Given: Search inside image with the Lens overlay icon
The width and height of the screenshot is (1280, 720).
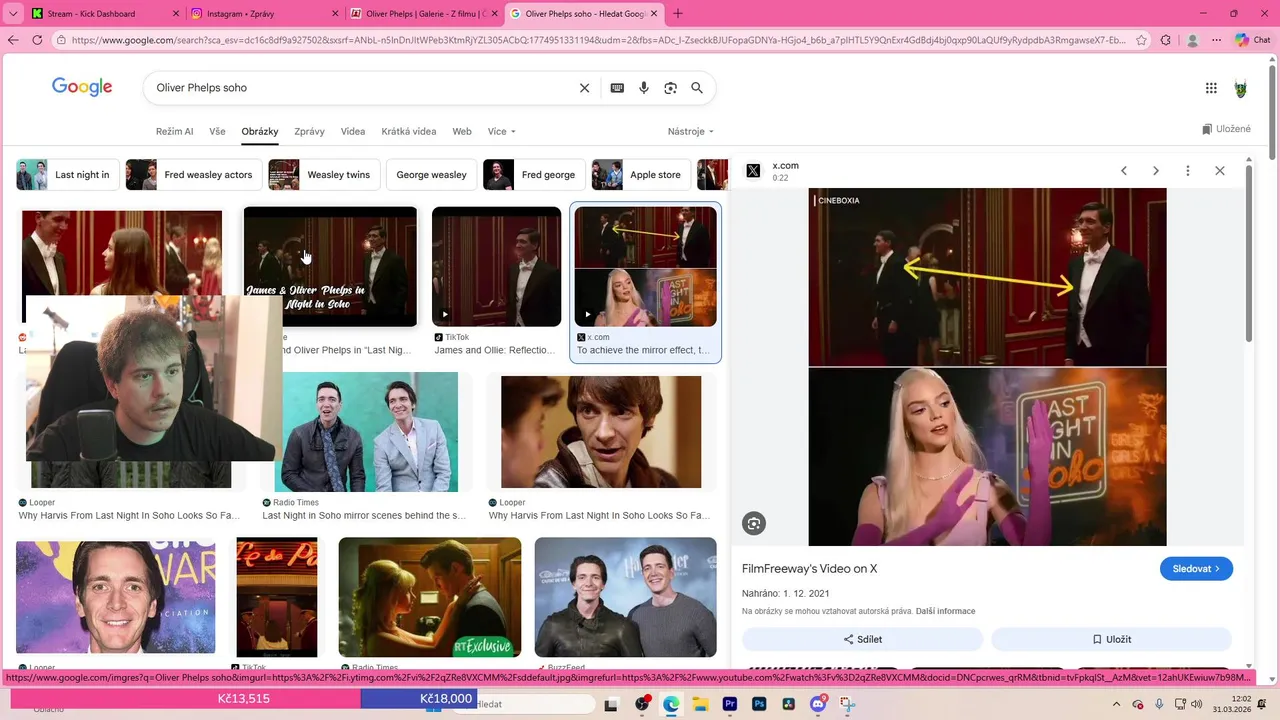Looking at the screenshot, I should [x=754, y=523].
